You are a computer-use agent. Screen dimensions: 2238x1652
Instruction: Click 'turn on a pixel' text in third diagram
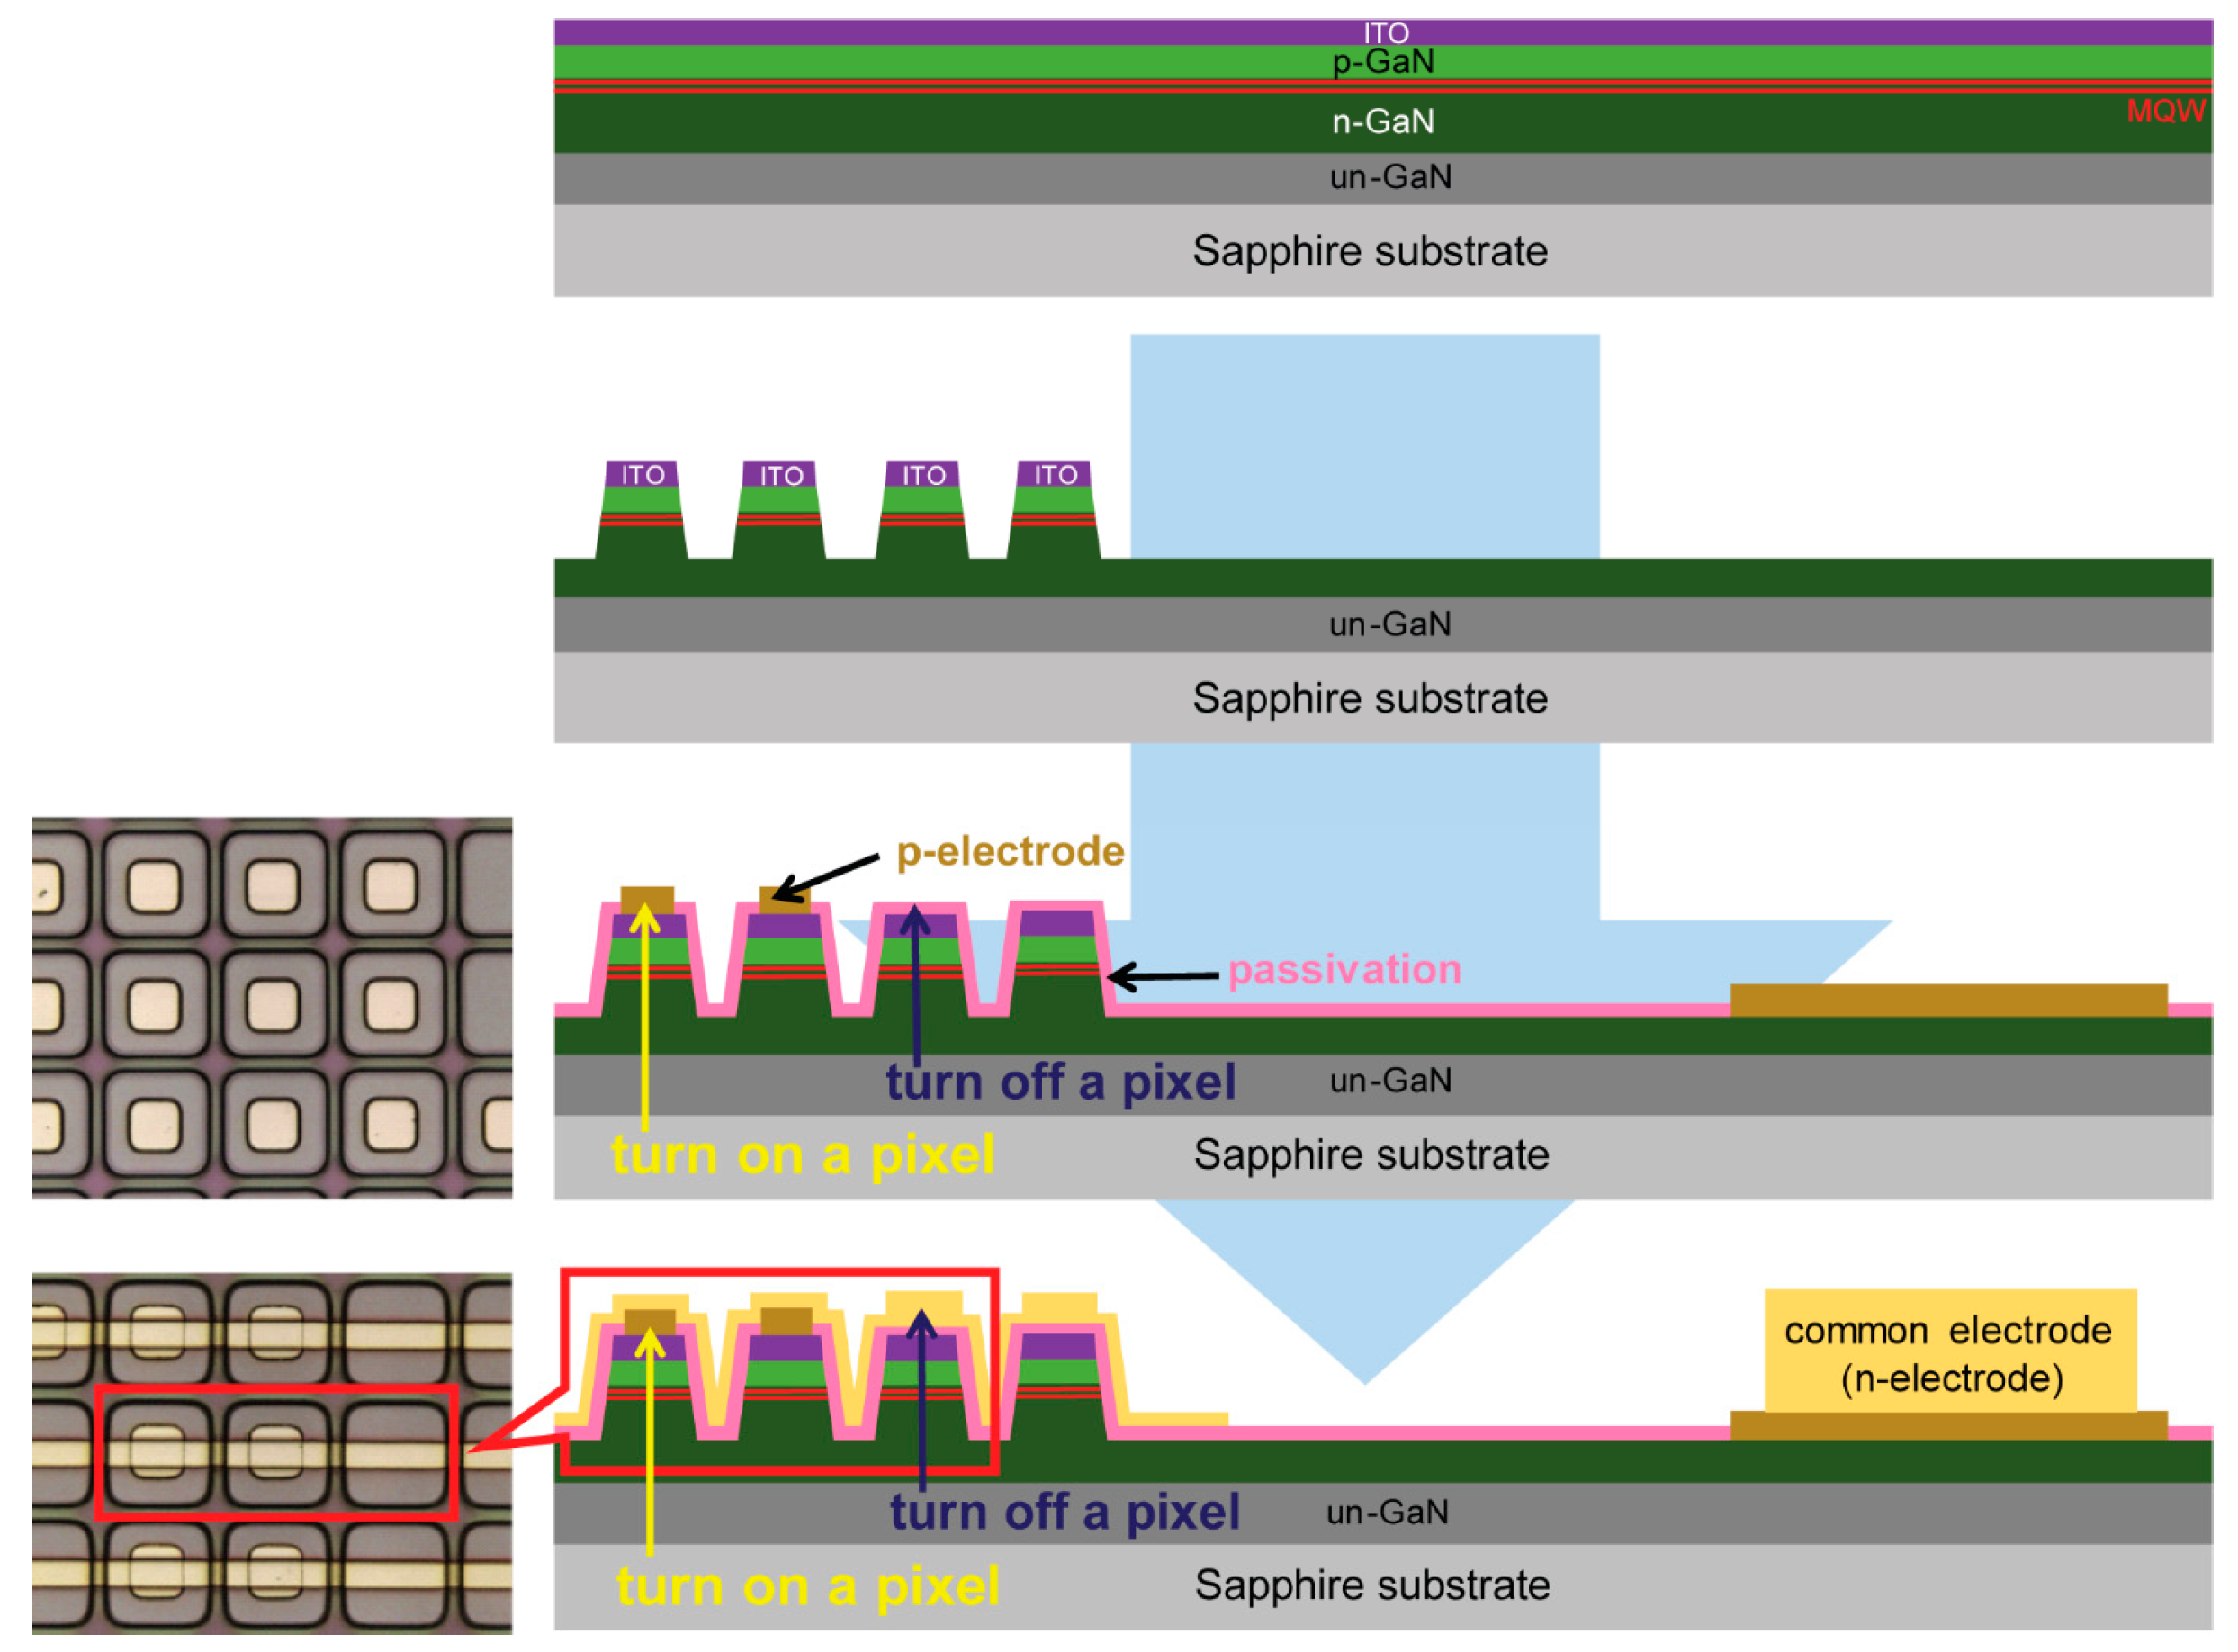(803, 1155)
